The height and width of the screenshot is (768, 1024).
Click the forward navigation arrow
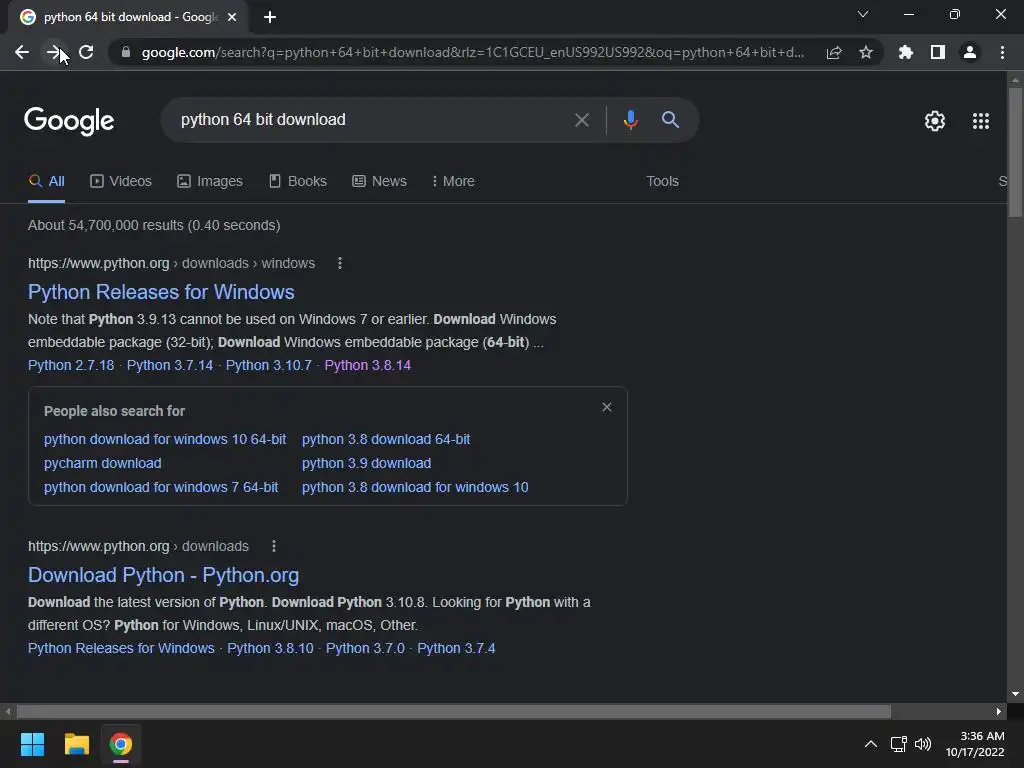click(54, 52)
